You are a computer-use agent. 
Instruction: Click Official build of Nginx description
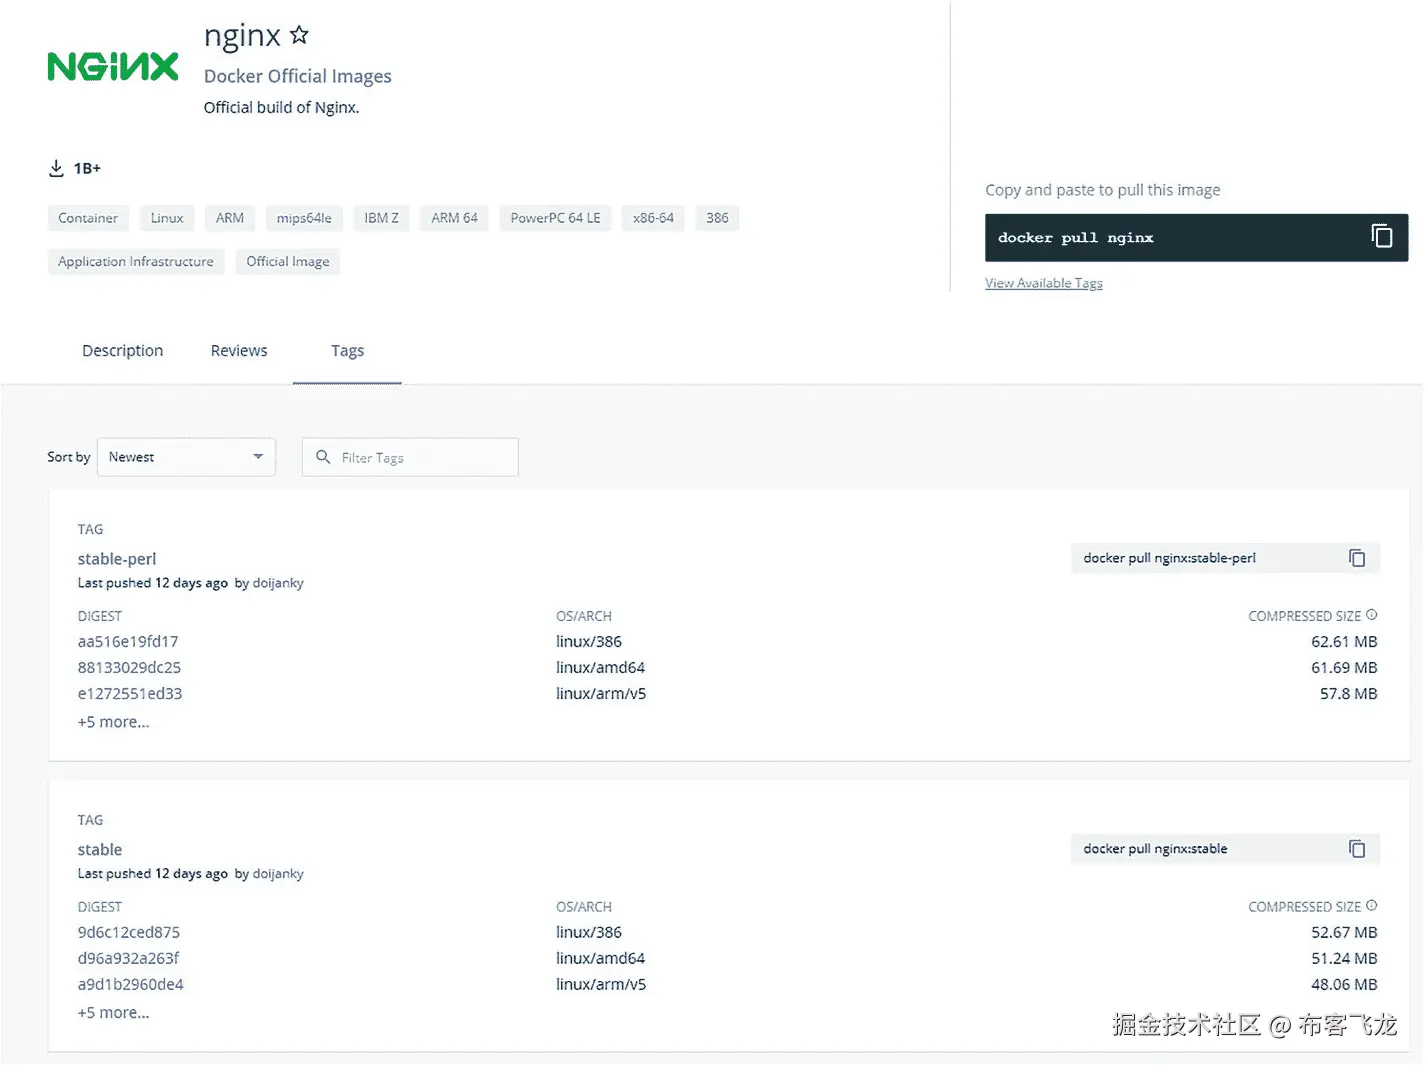[x=281, y=108]
